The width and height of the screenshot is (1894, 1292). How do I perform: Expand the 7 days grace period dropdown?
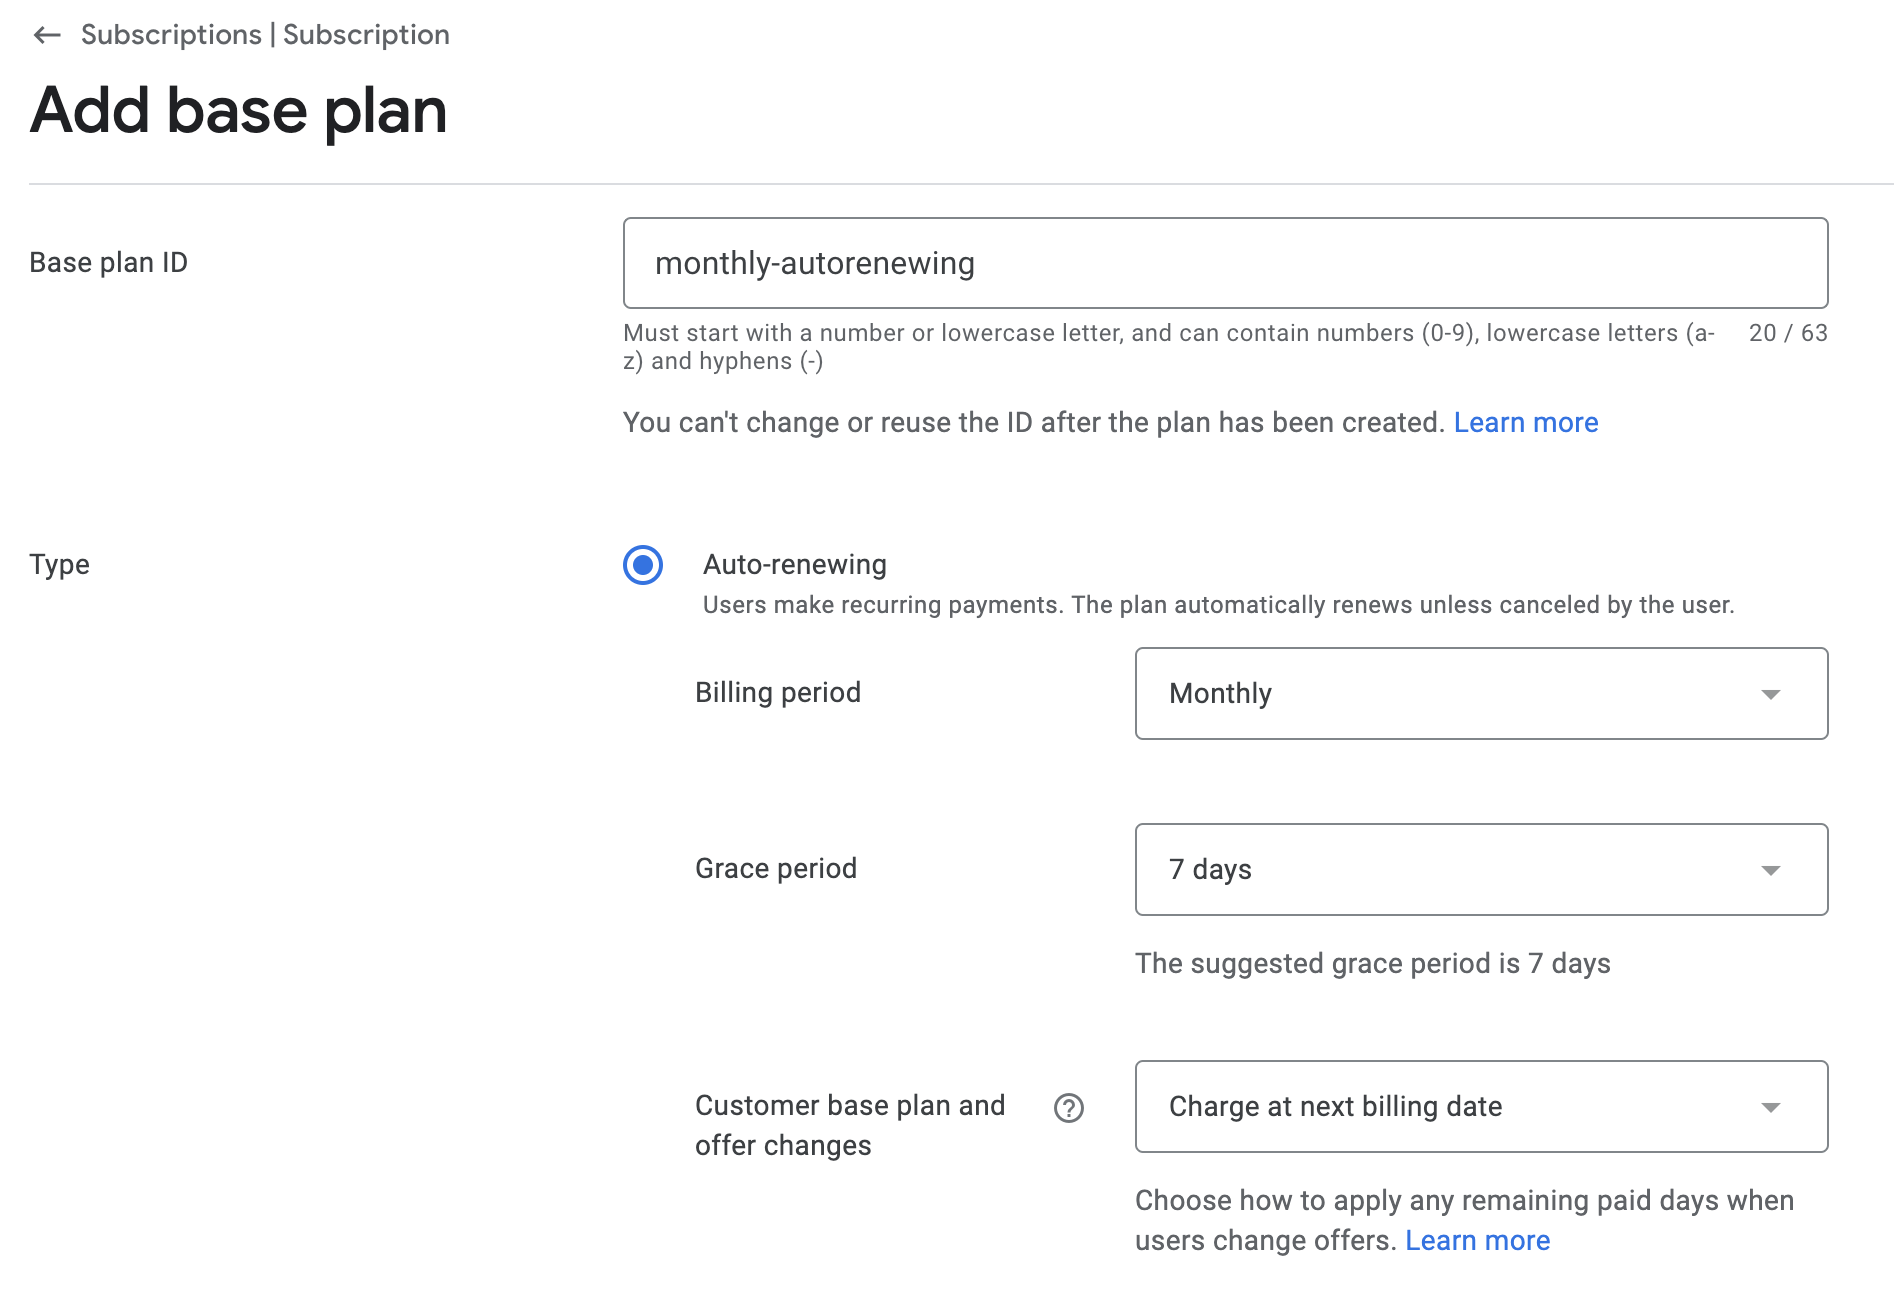(x=1480, y=870)
